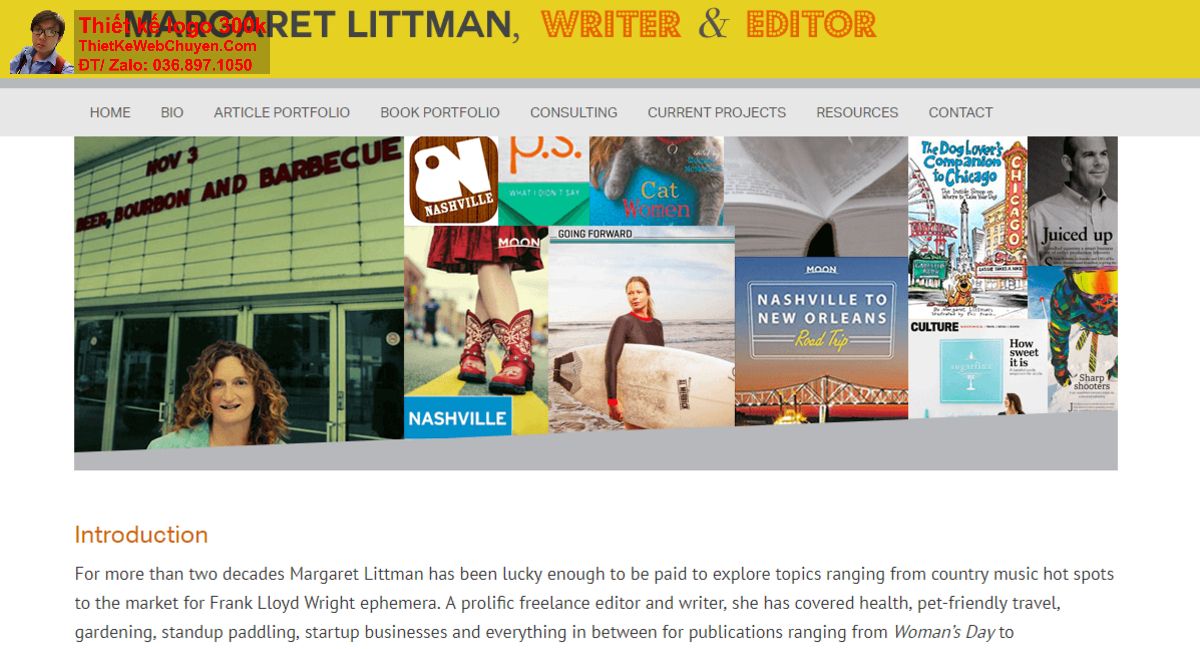Click the Introduction heading

pyautogui.click(x=141, y=535)
